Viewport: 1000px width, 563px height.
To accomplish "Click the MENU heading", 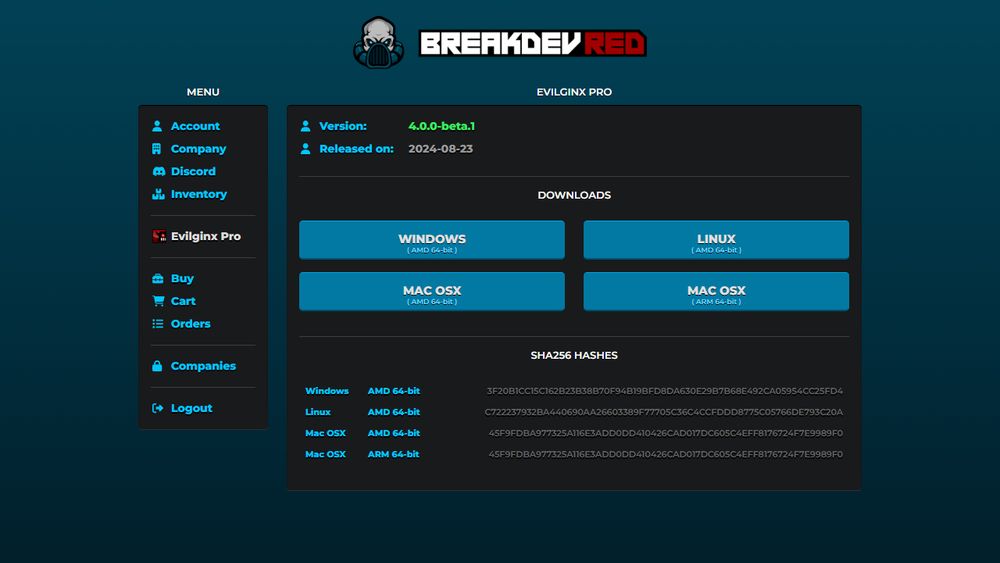I will coord(203,92).
